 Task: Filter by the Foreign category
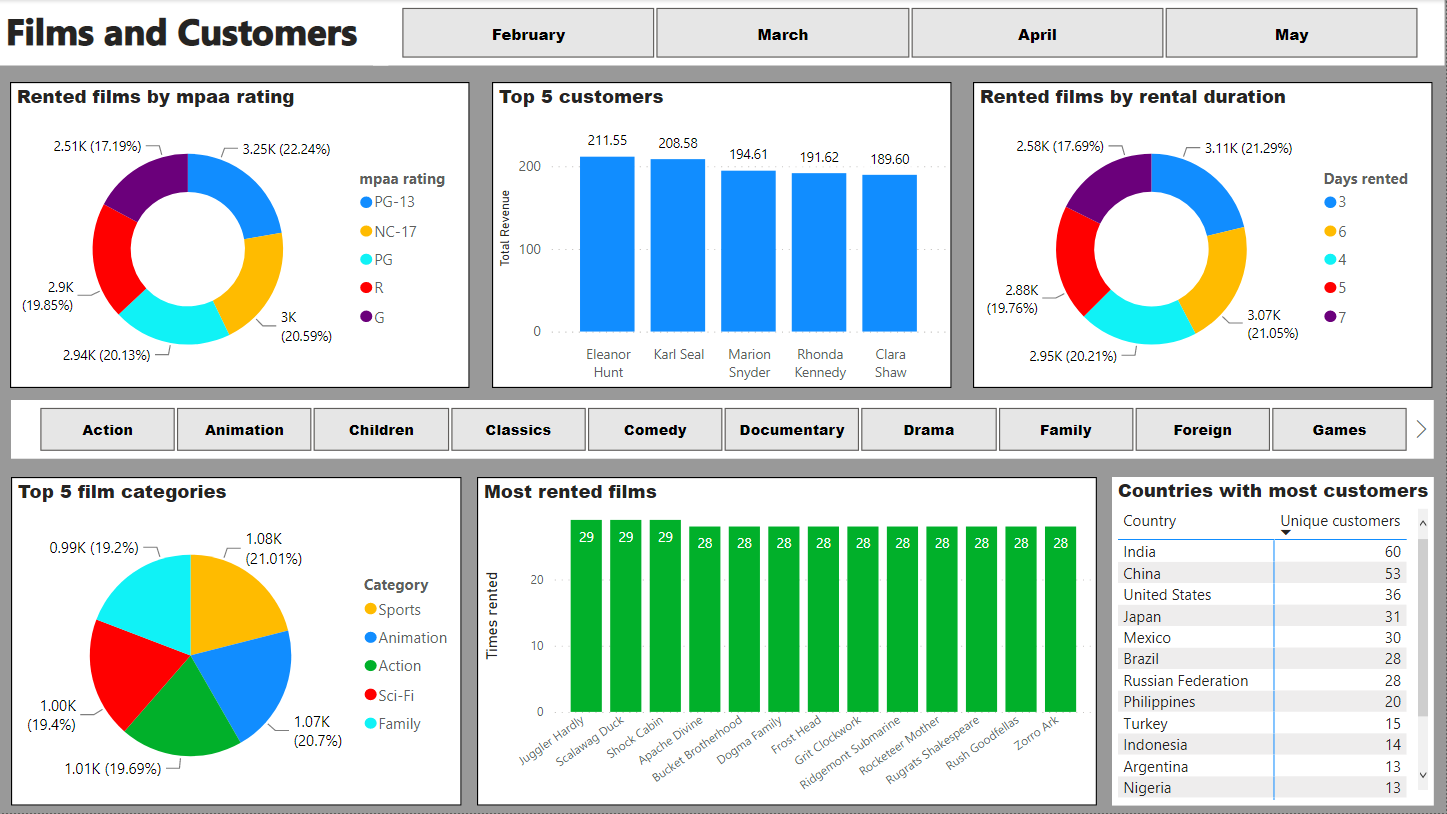(x=1202, y=429)
